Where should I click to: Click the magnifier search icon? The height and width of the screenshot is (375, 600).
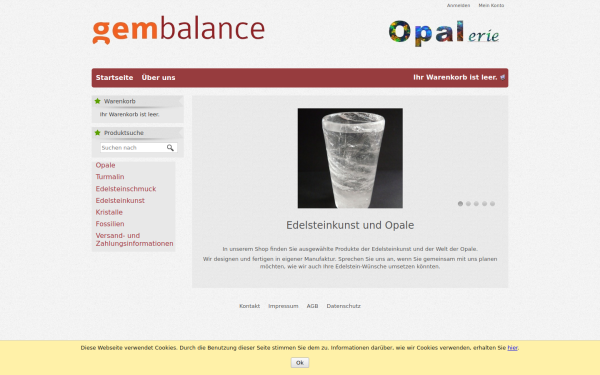click(170, 148)
